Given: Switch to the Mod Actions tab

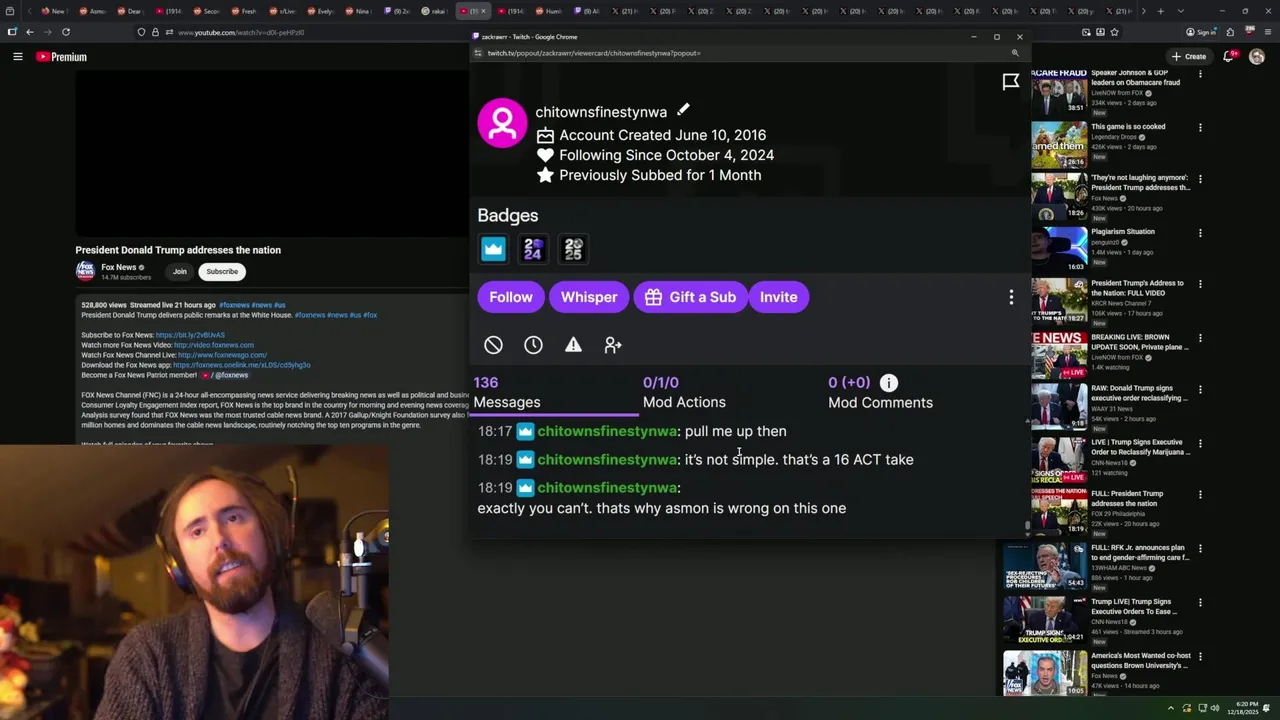Looking at the screenshot, I should click(x=684, y=392).
